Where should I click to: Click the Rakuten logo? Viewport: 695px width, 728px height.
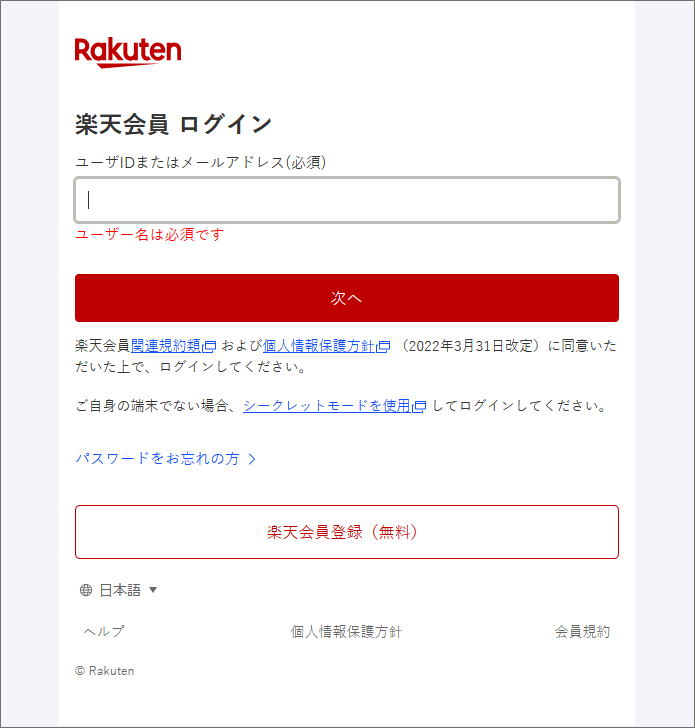[128, 52]
